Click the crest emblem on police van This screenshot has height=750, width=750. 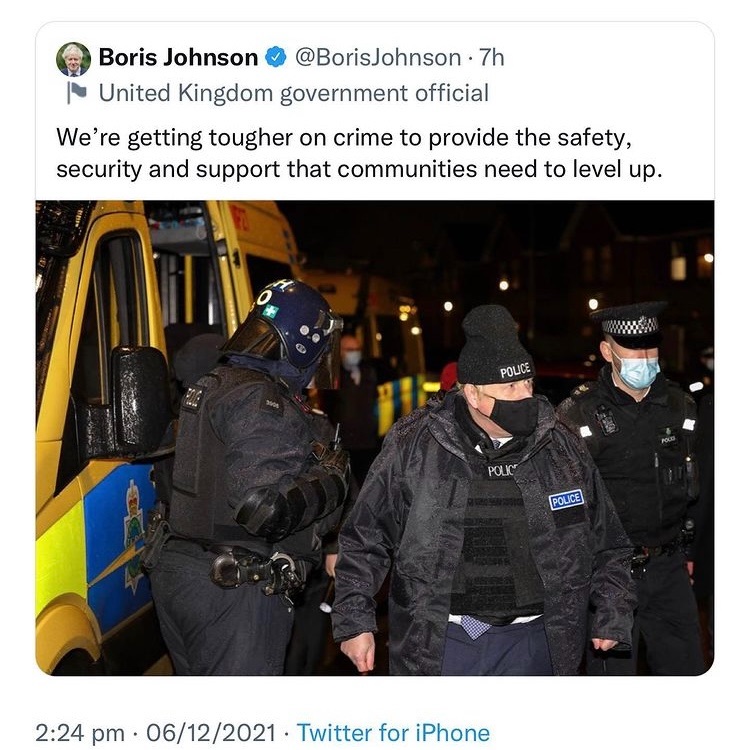pyautogui.click(x=134, y=533)
